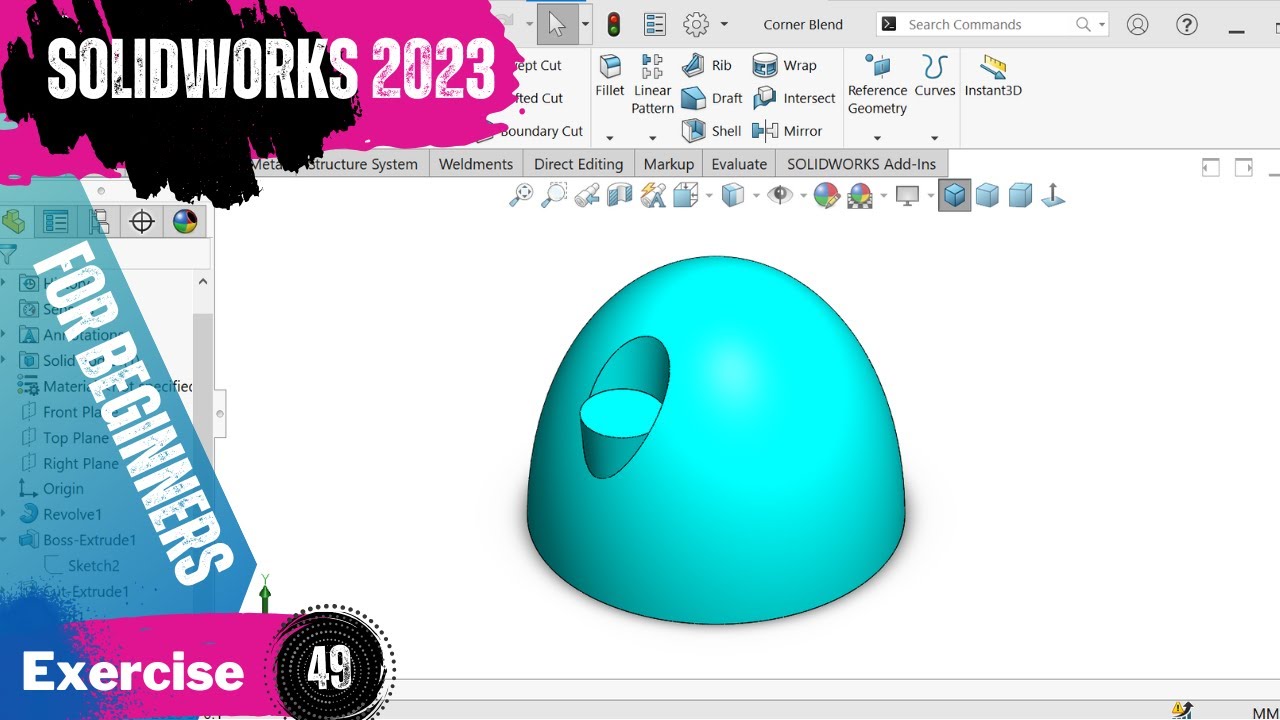Image resolution: width=1280 pixels, height=720 pixels.
Task: Open the Help question mark icon
Action: 1186,24
